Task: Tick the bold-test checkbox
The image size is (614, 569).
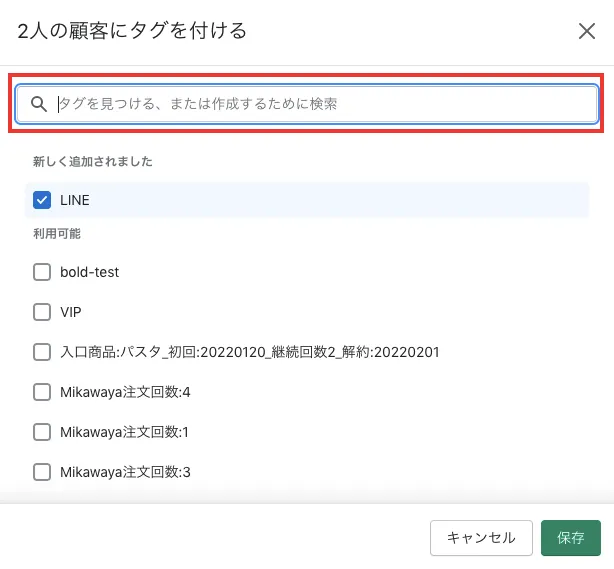Action: pos(42,272)
